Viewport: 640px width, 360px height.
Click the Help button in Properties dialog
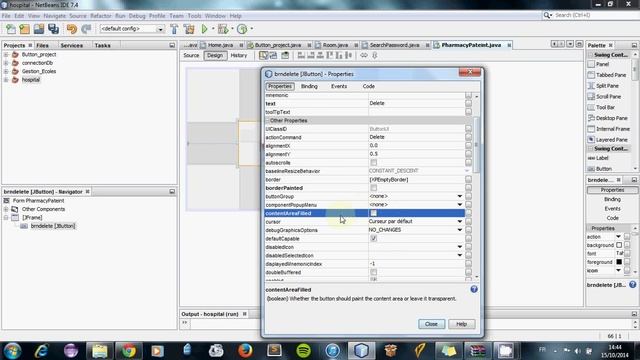click(x=461, y=324)
